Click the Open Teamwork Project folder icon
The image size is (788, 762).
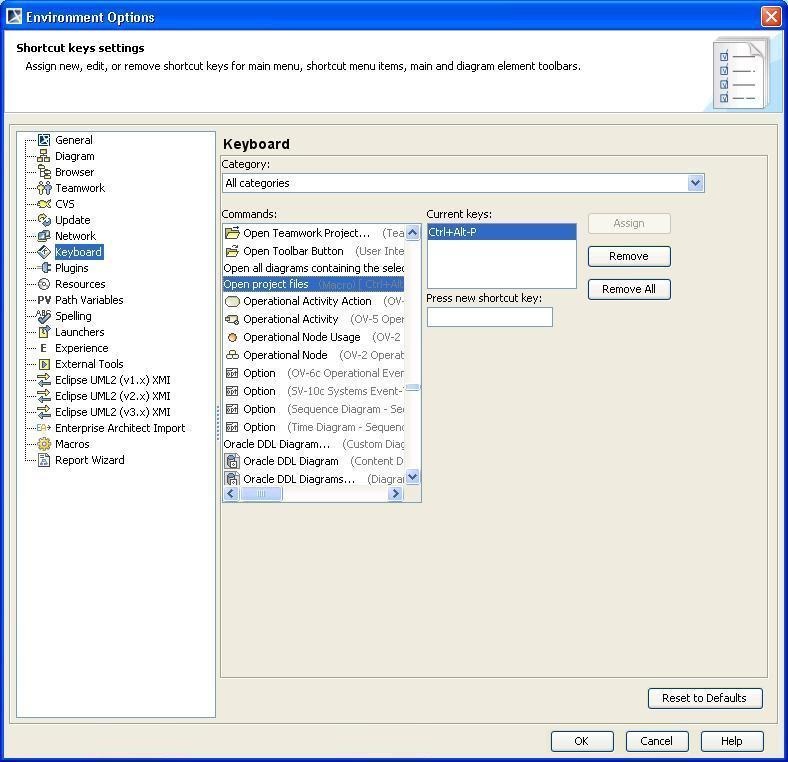pos(232,233)
